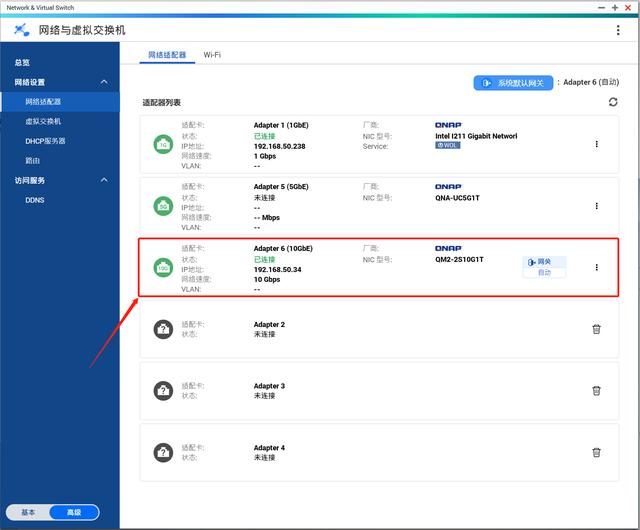Click Adapter 4 unknown port icon
Viewport: 640px width, 530px height.
pos(163,452)
